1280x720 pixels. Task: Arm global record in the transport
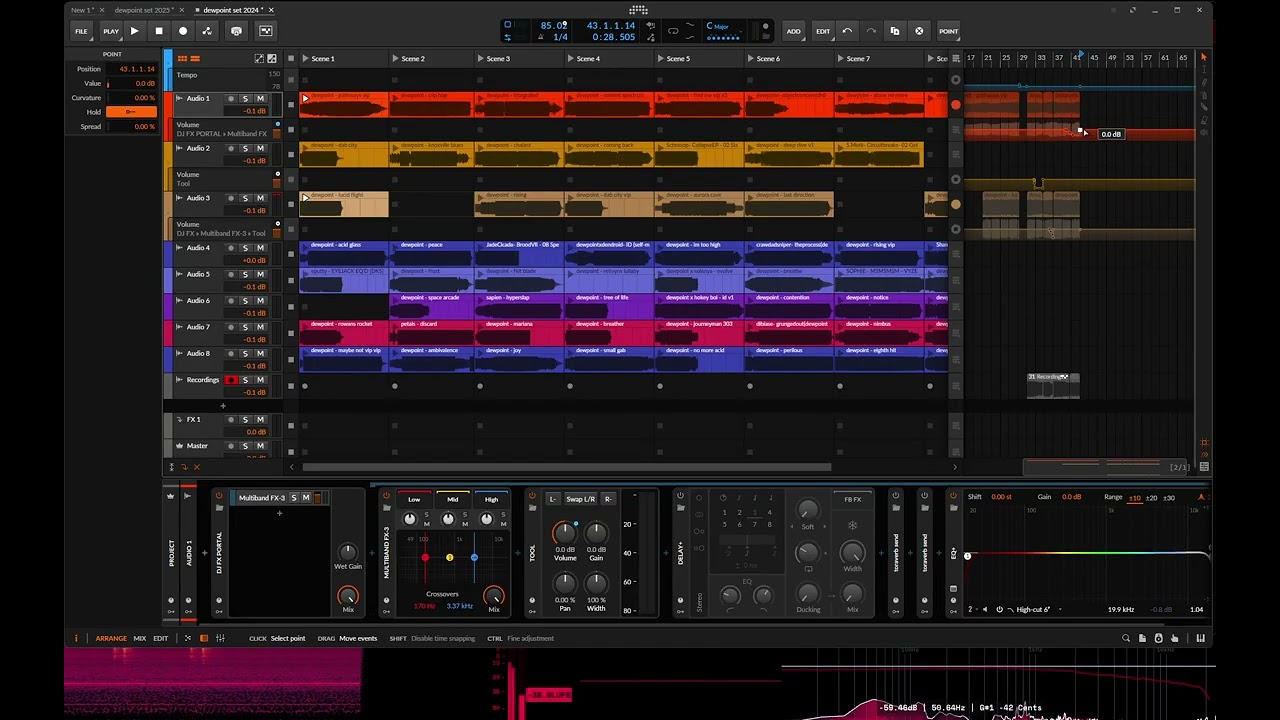point(183,31)
